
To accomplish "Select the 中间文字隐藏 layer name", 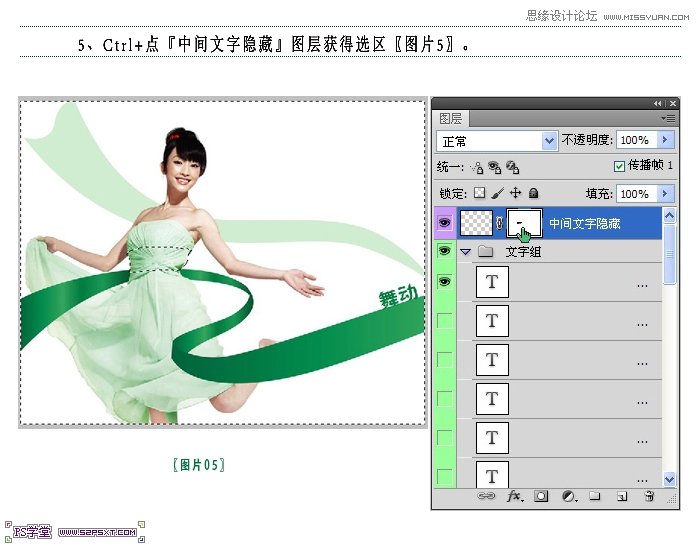I will point(584,223).
